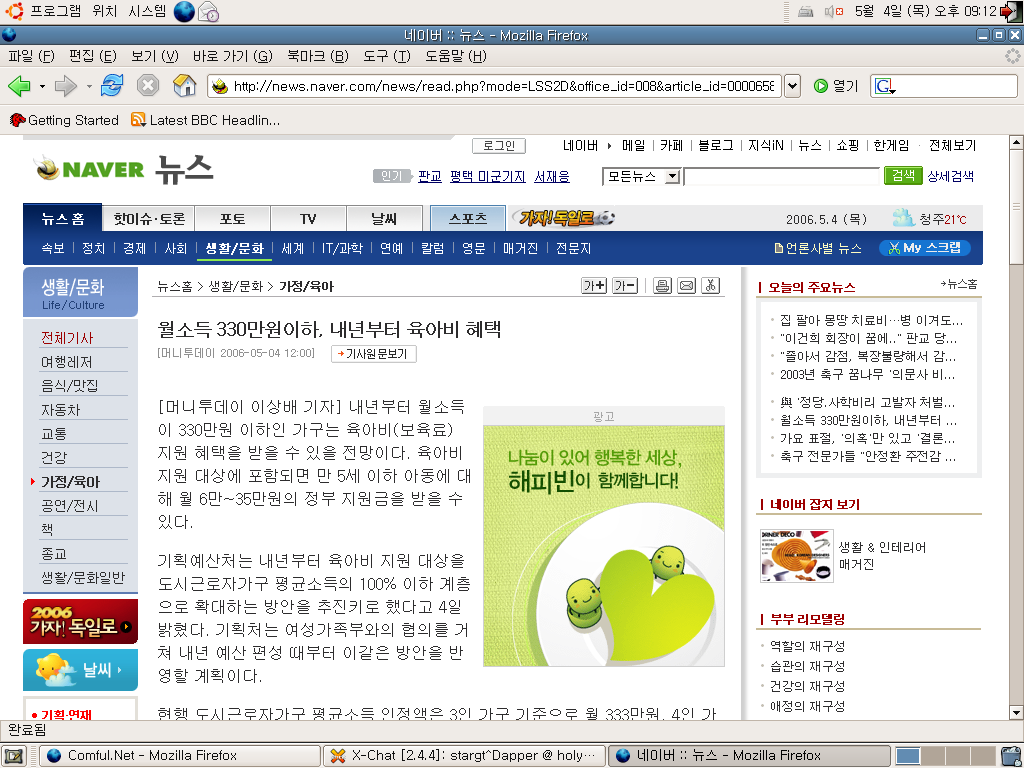Open the IT/과학 section
The width and height of the screenshot is (1024, 768).
click(342, 248)
